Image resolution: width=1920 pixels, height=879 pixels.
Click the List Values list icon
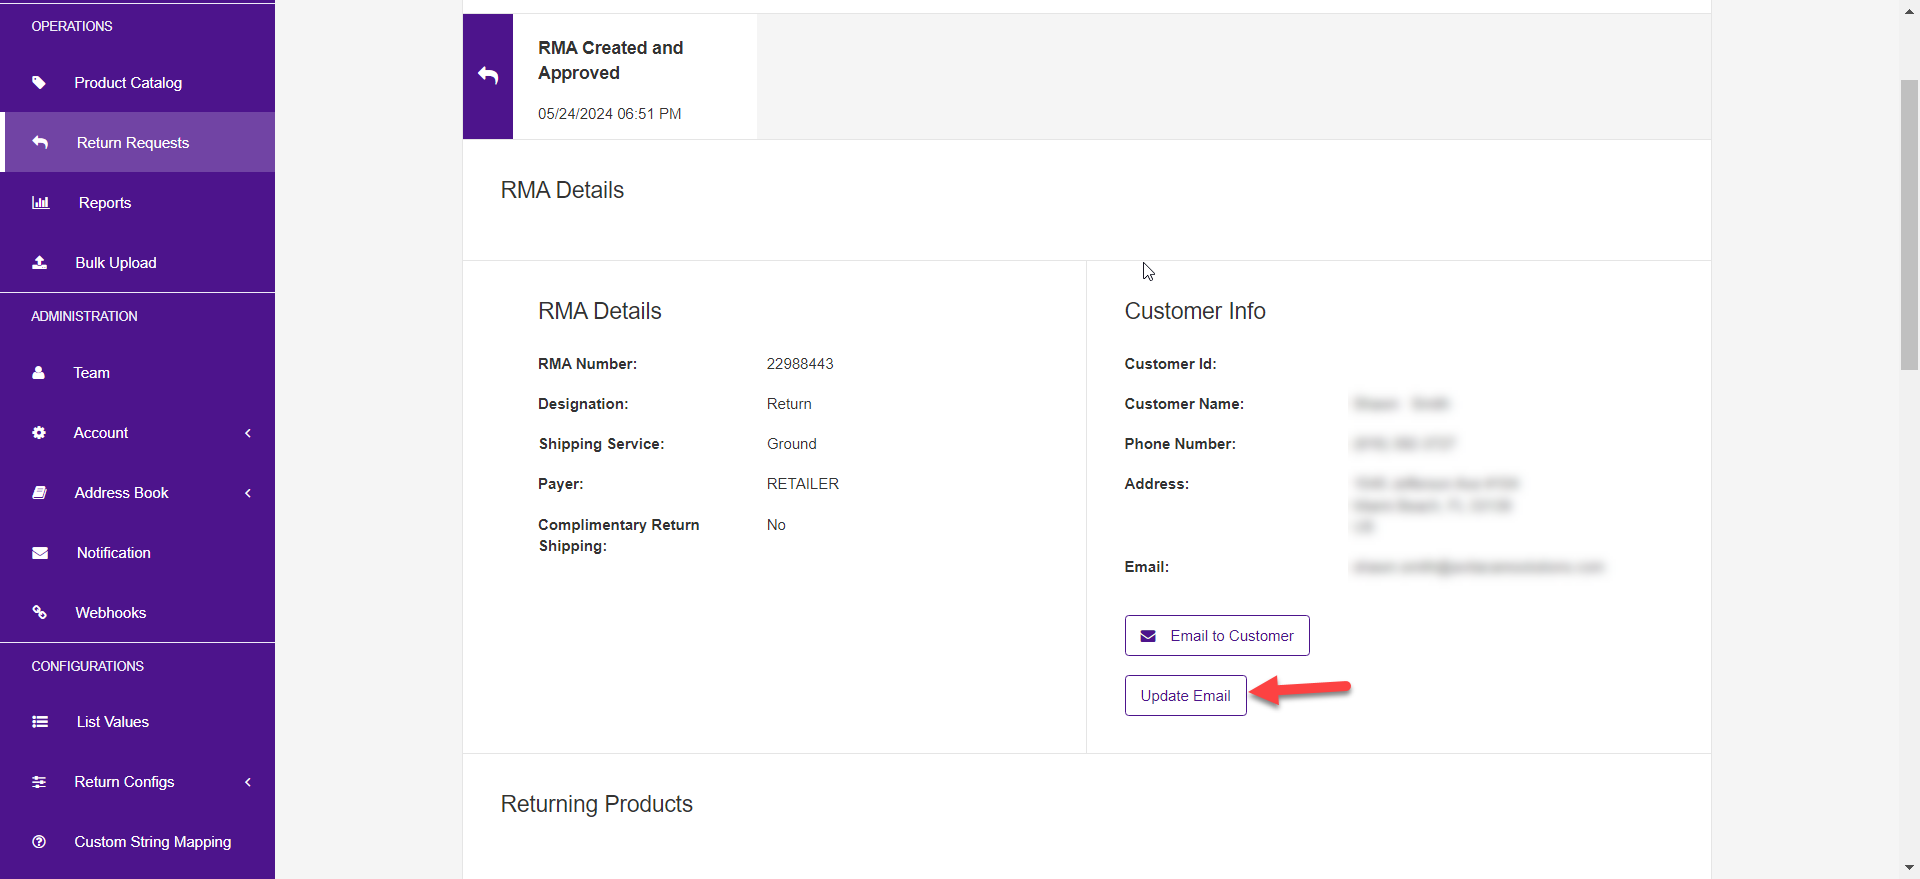[x=40, y=722]
